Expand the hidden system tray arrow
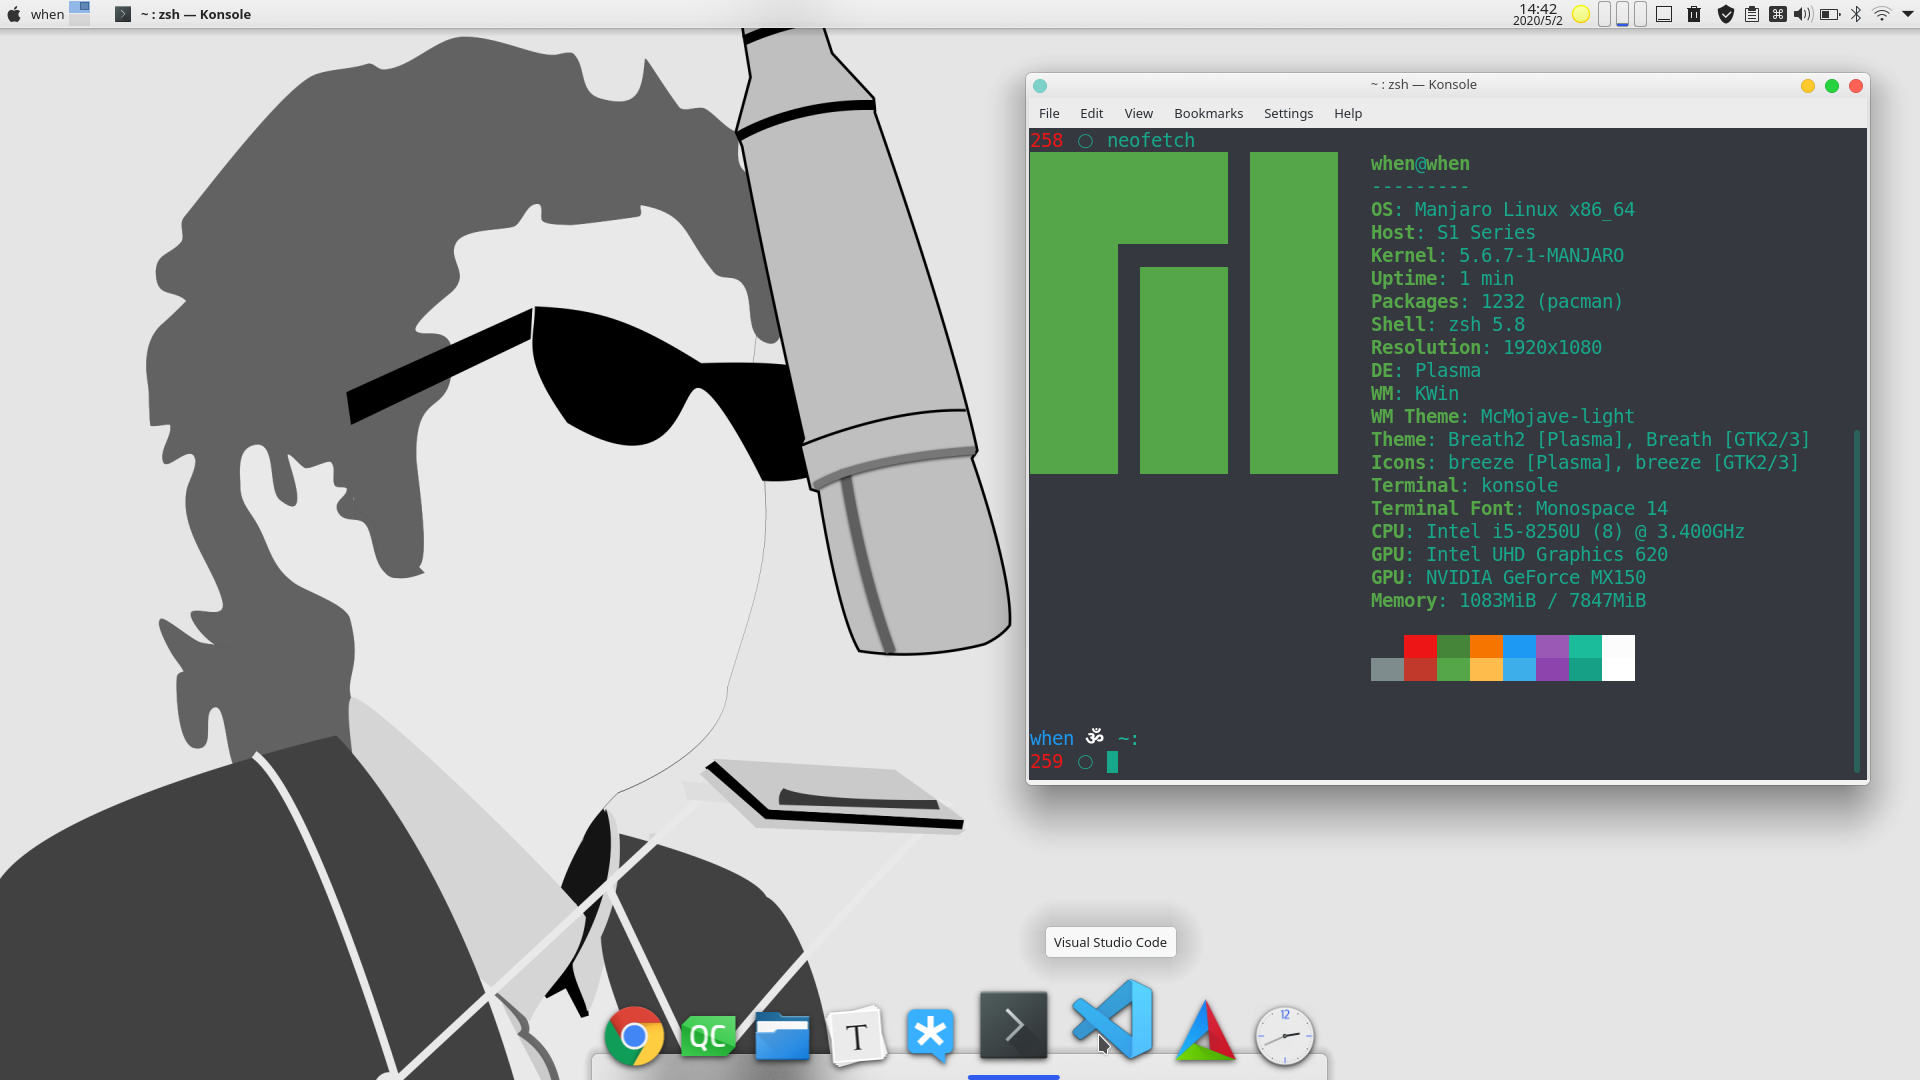The width and height of the screenshot is (1920, 1080). (x=1908, y=14)
